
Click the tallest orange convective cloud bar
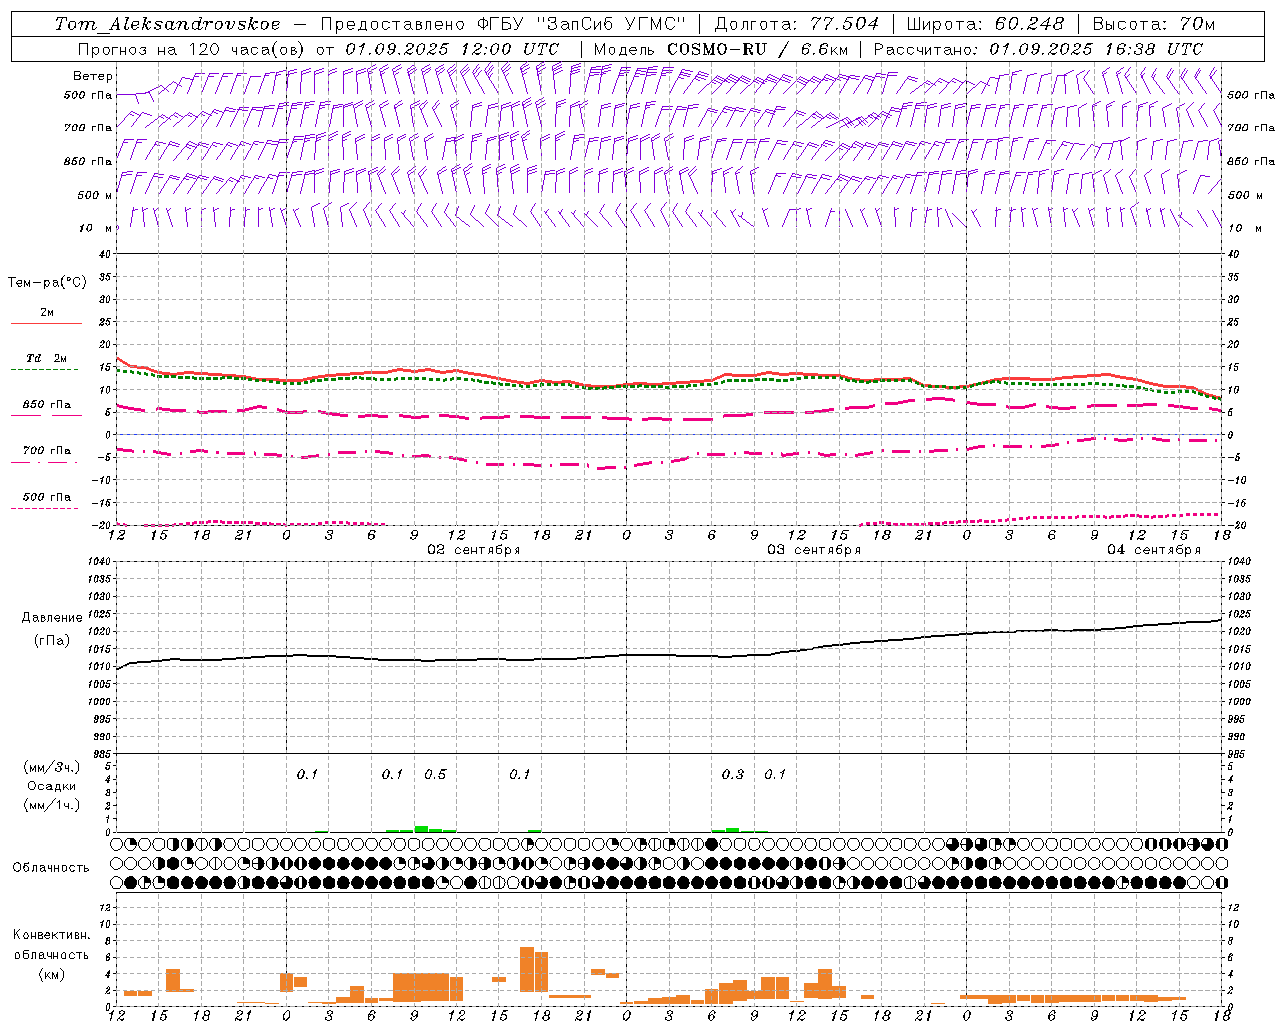pyautogui.click(x=527, y=969)
